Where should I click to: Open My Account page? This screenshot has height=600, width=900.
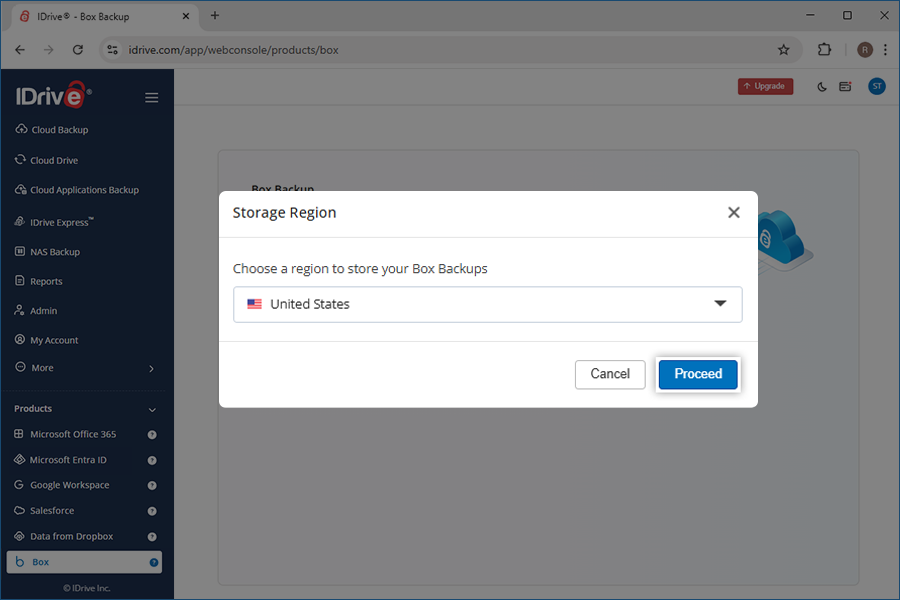tap(46, 340)
